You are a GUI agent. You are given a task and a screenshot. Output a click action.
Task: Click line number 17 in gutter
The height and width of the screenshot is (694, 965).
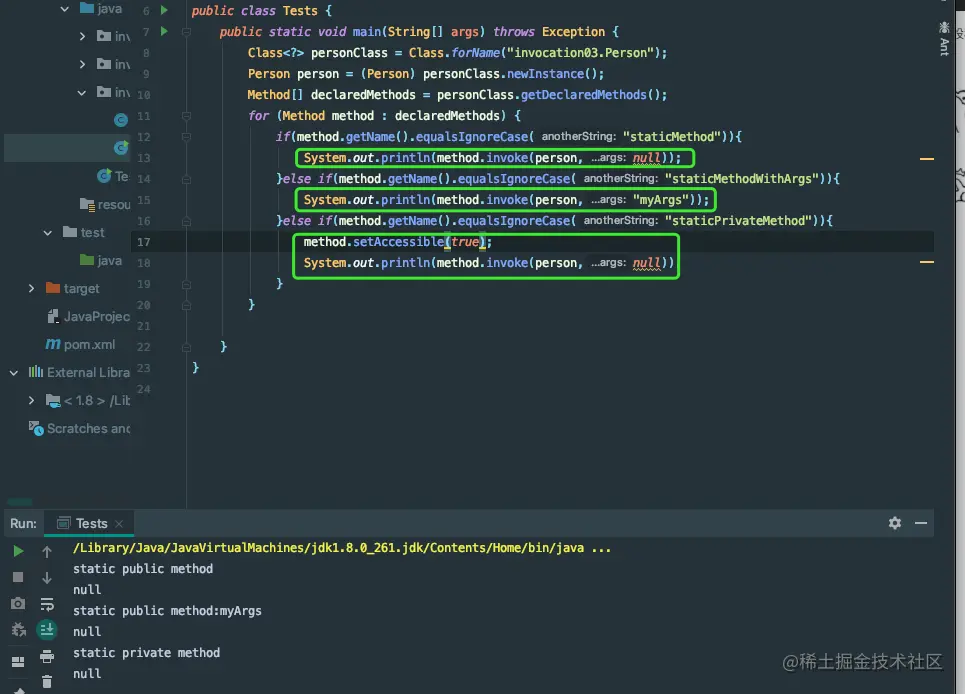(x=143, y=242)
